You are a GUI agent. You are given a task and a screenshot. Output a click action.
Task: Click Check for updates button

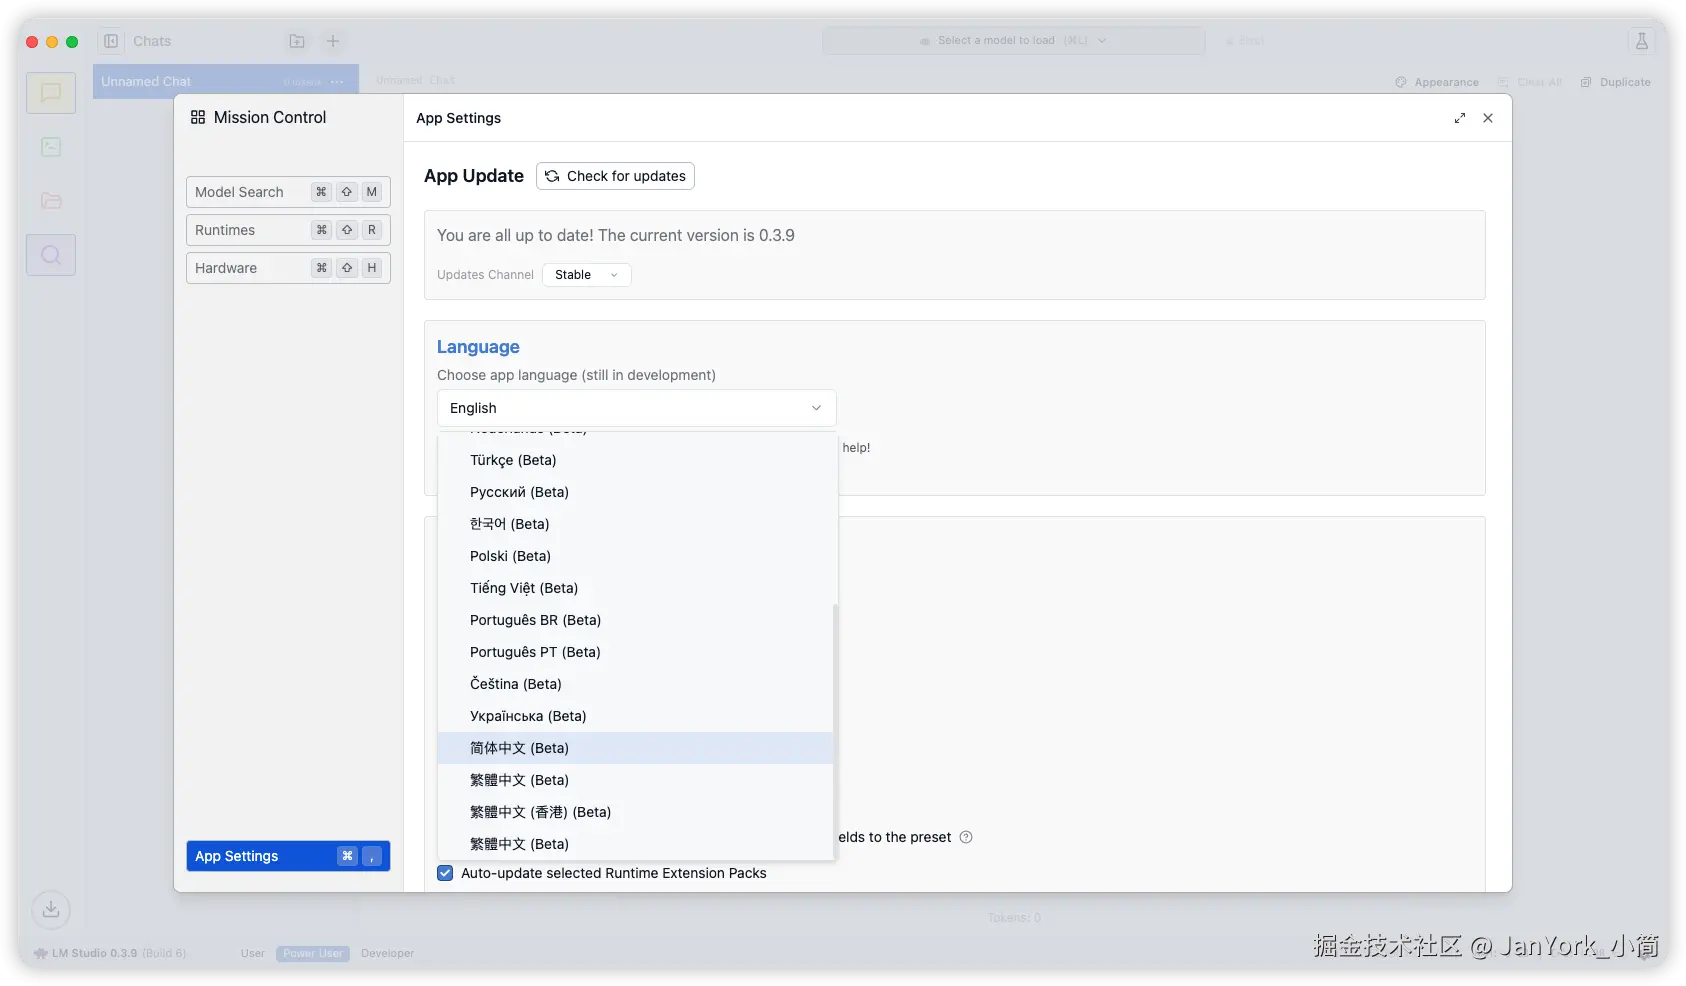pyautogui.click(x=615, y=176)
